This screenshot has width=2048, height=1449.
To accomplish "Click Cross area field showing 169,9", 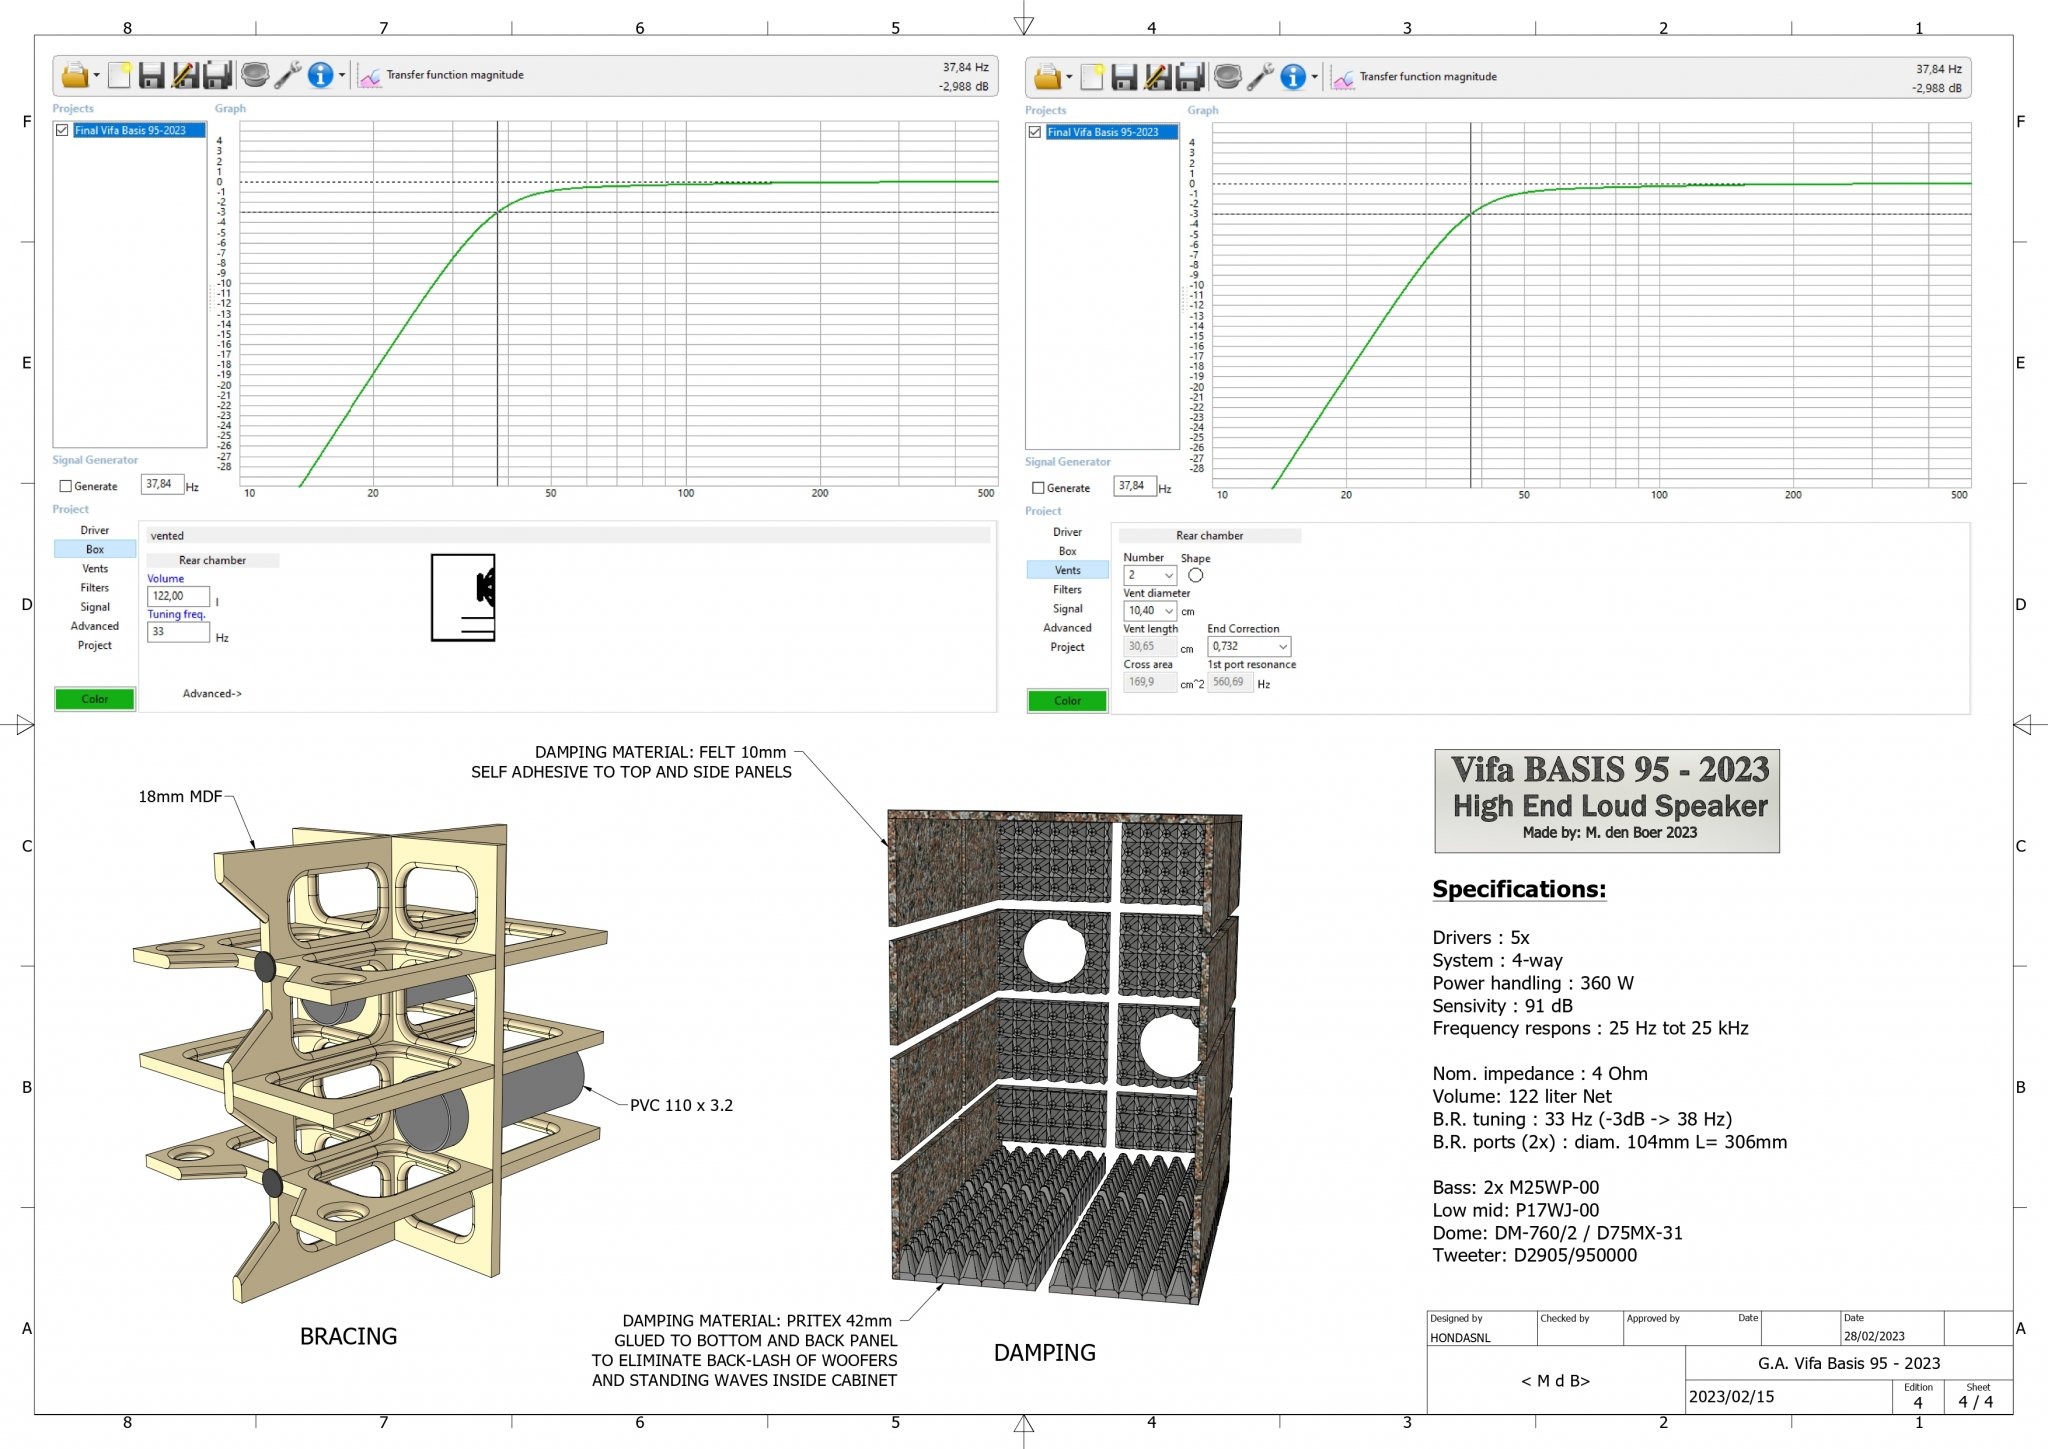I will tap(1149, 682).
